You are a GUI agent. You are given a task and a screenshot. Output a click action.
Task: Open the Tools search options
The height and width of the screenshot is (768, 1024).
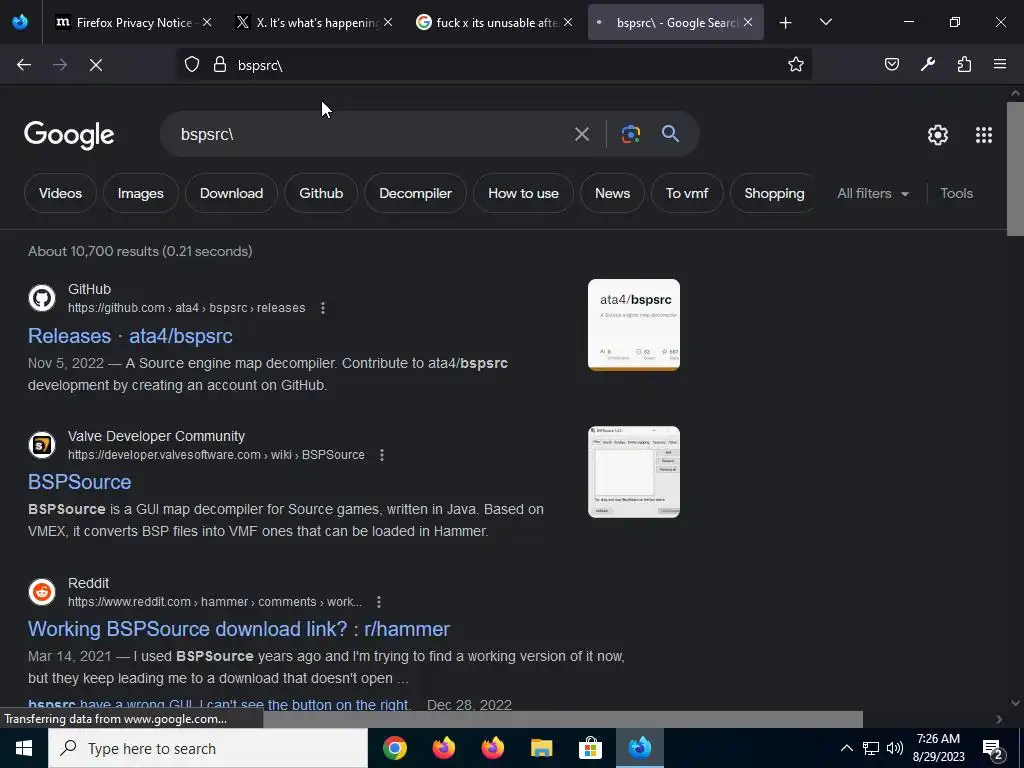click(x=956, y=193)
